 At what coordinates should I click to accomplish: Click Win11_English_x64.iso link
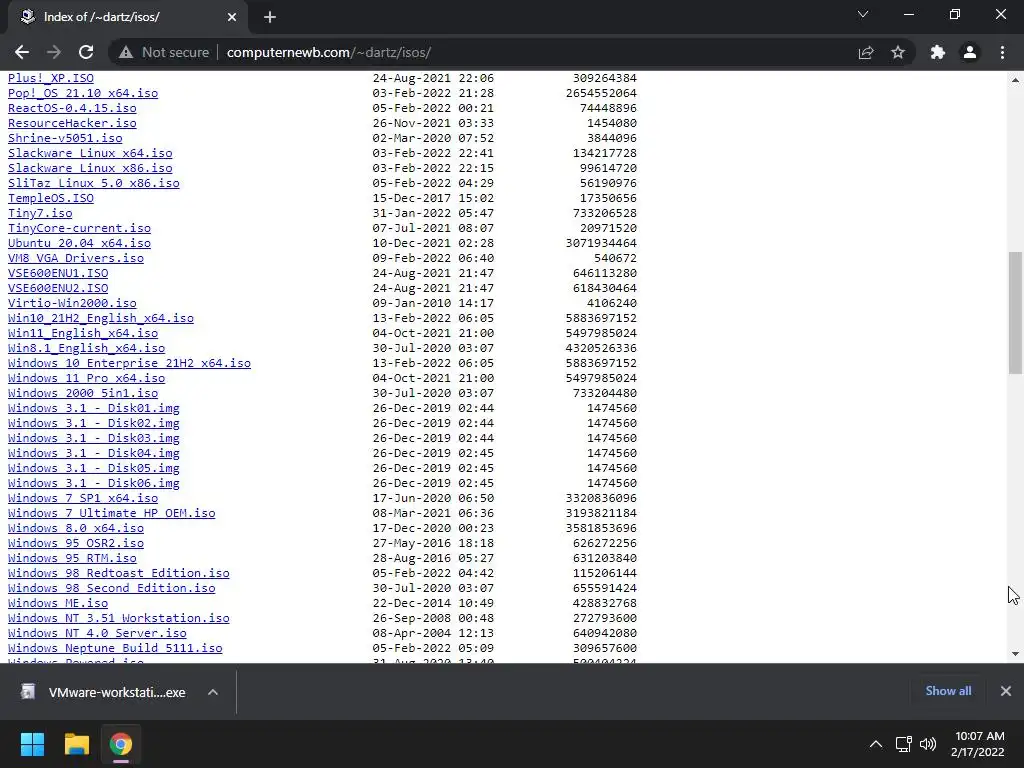tap(83, 333)
